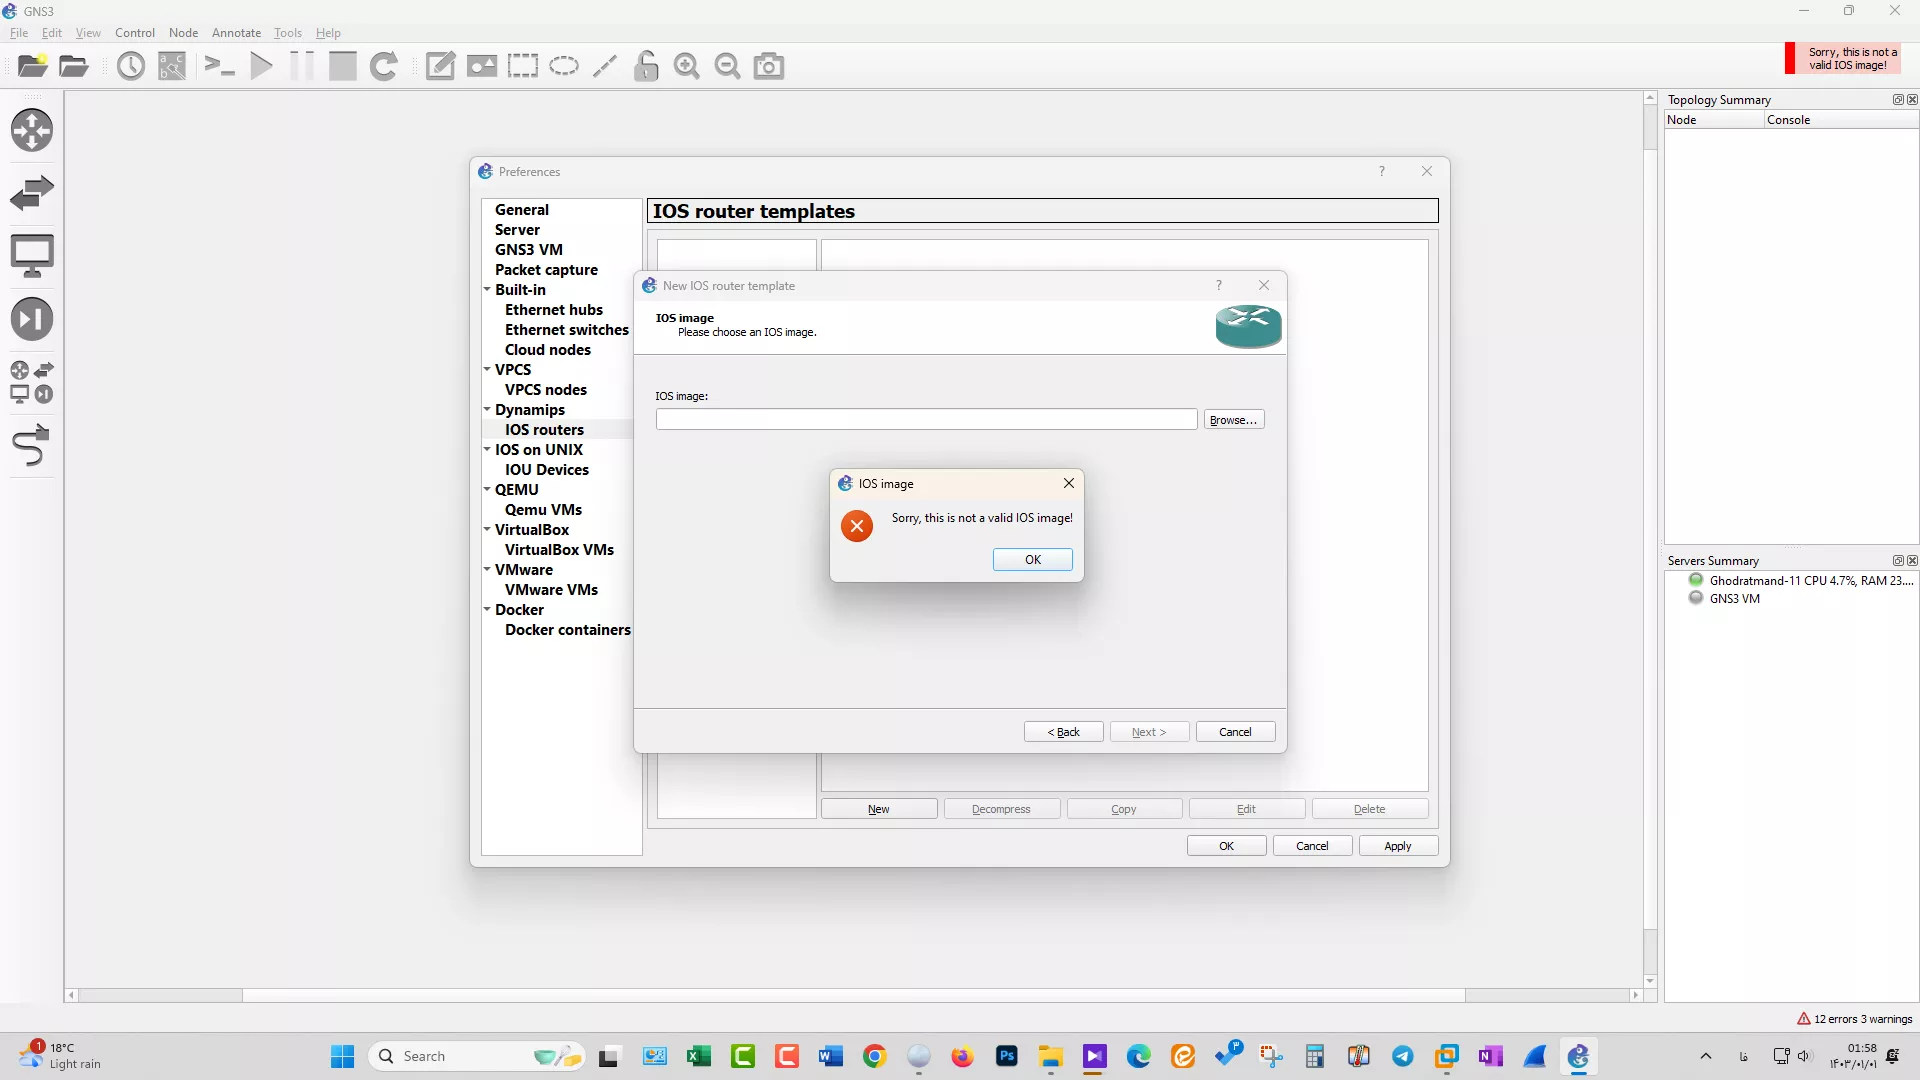This screenshot has height=1080, width=1920.
Task: Open the Tools menu
Action: [x=288, y=33]
